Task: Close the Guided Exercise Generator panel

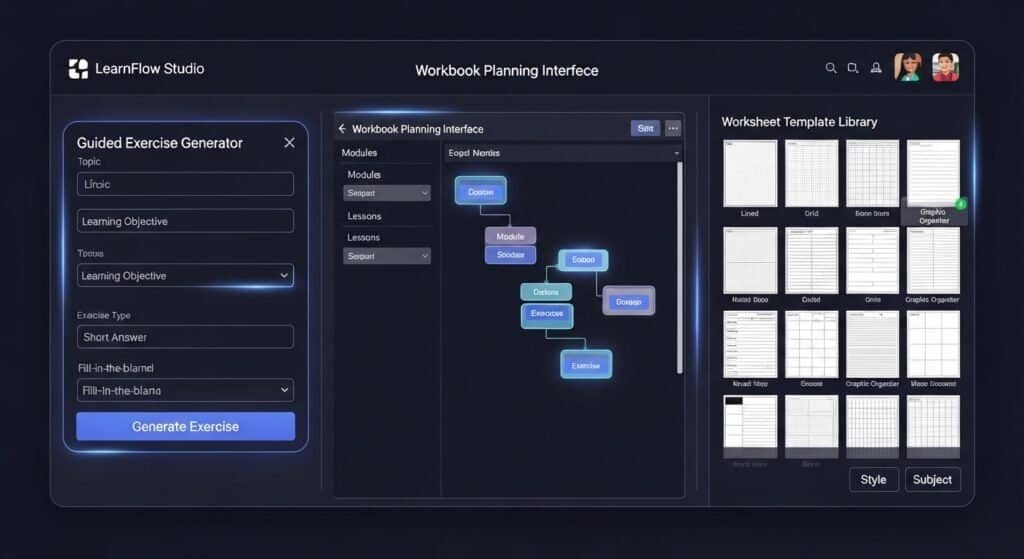Action: [x=289, y=142]
